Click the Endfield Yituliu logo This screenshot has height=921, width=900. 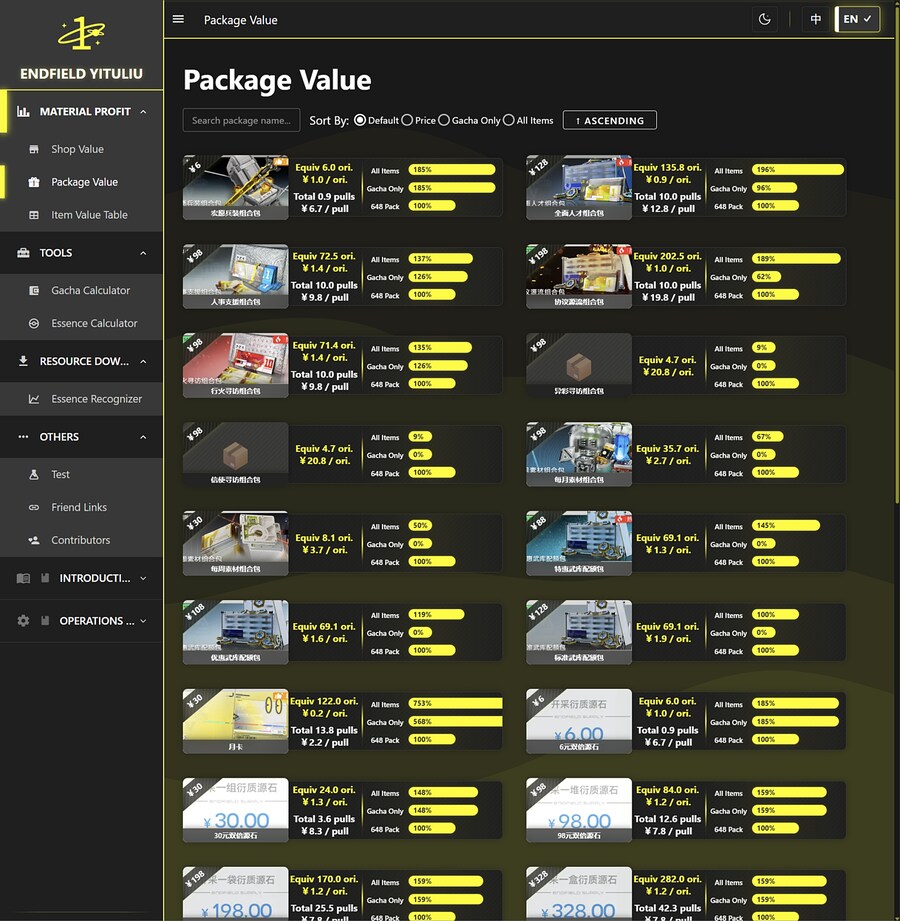(x=81, y=36)
